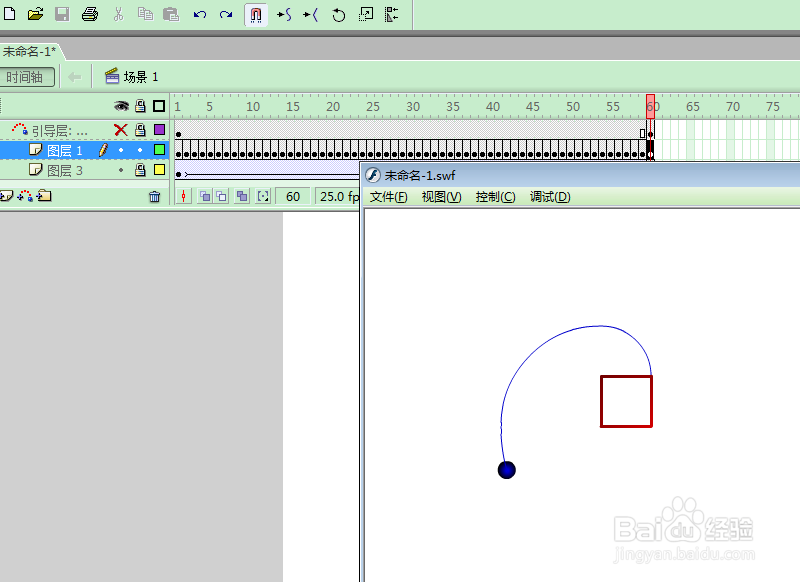Click the Add Motion Guide icon

coord(25,196)
